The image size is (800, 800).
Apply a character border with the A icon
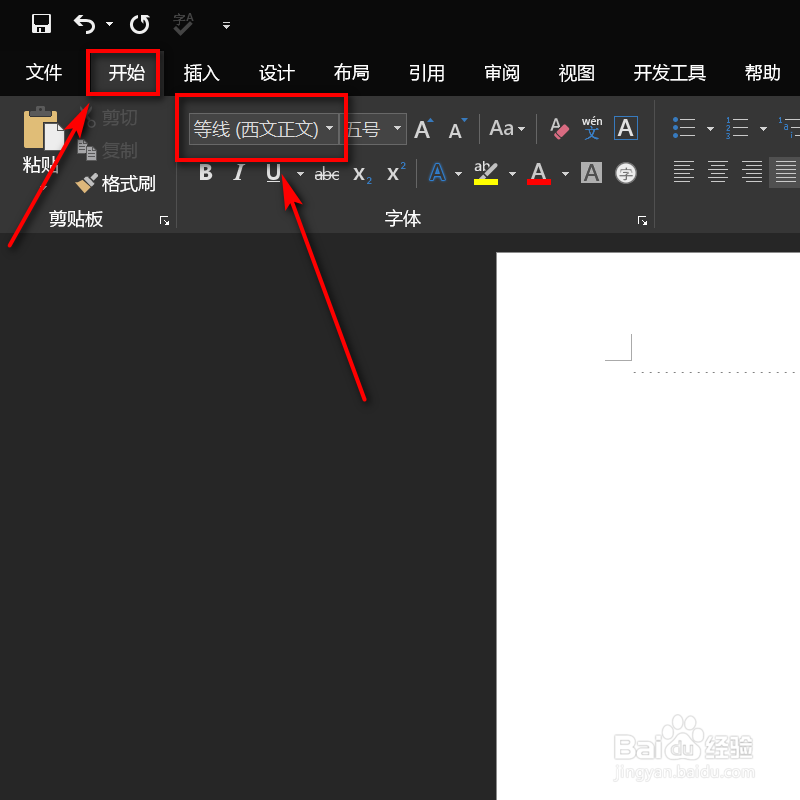point(625,128)
